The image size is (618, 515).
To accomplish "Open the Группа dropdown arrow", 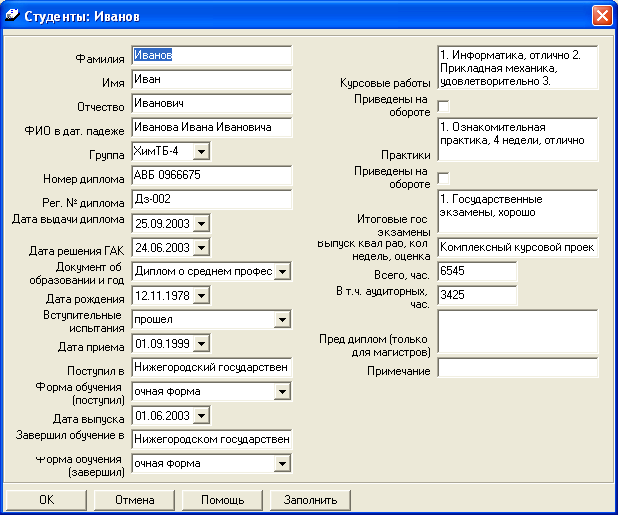I will (201, 151).
